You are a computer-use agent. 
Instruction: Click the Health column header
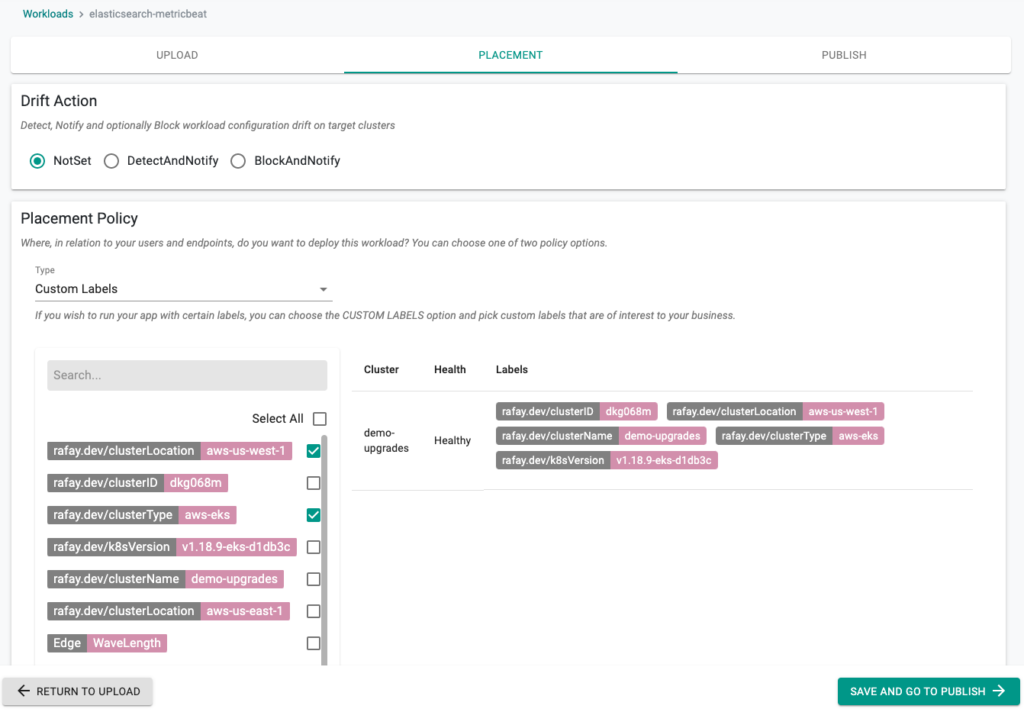pos(450,370)
